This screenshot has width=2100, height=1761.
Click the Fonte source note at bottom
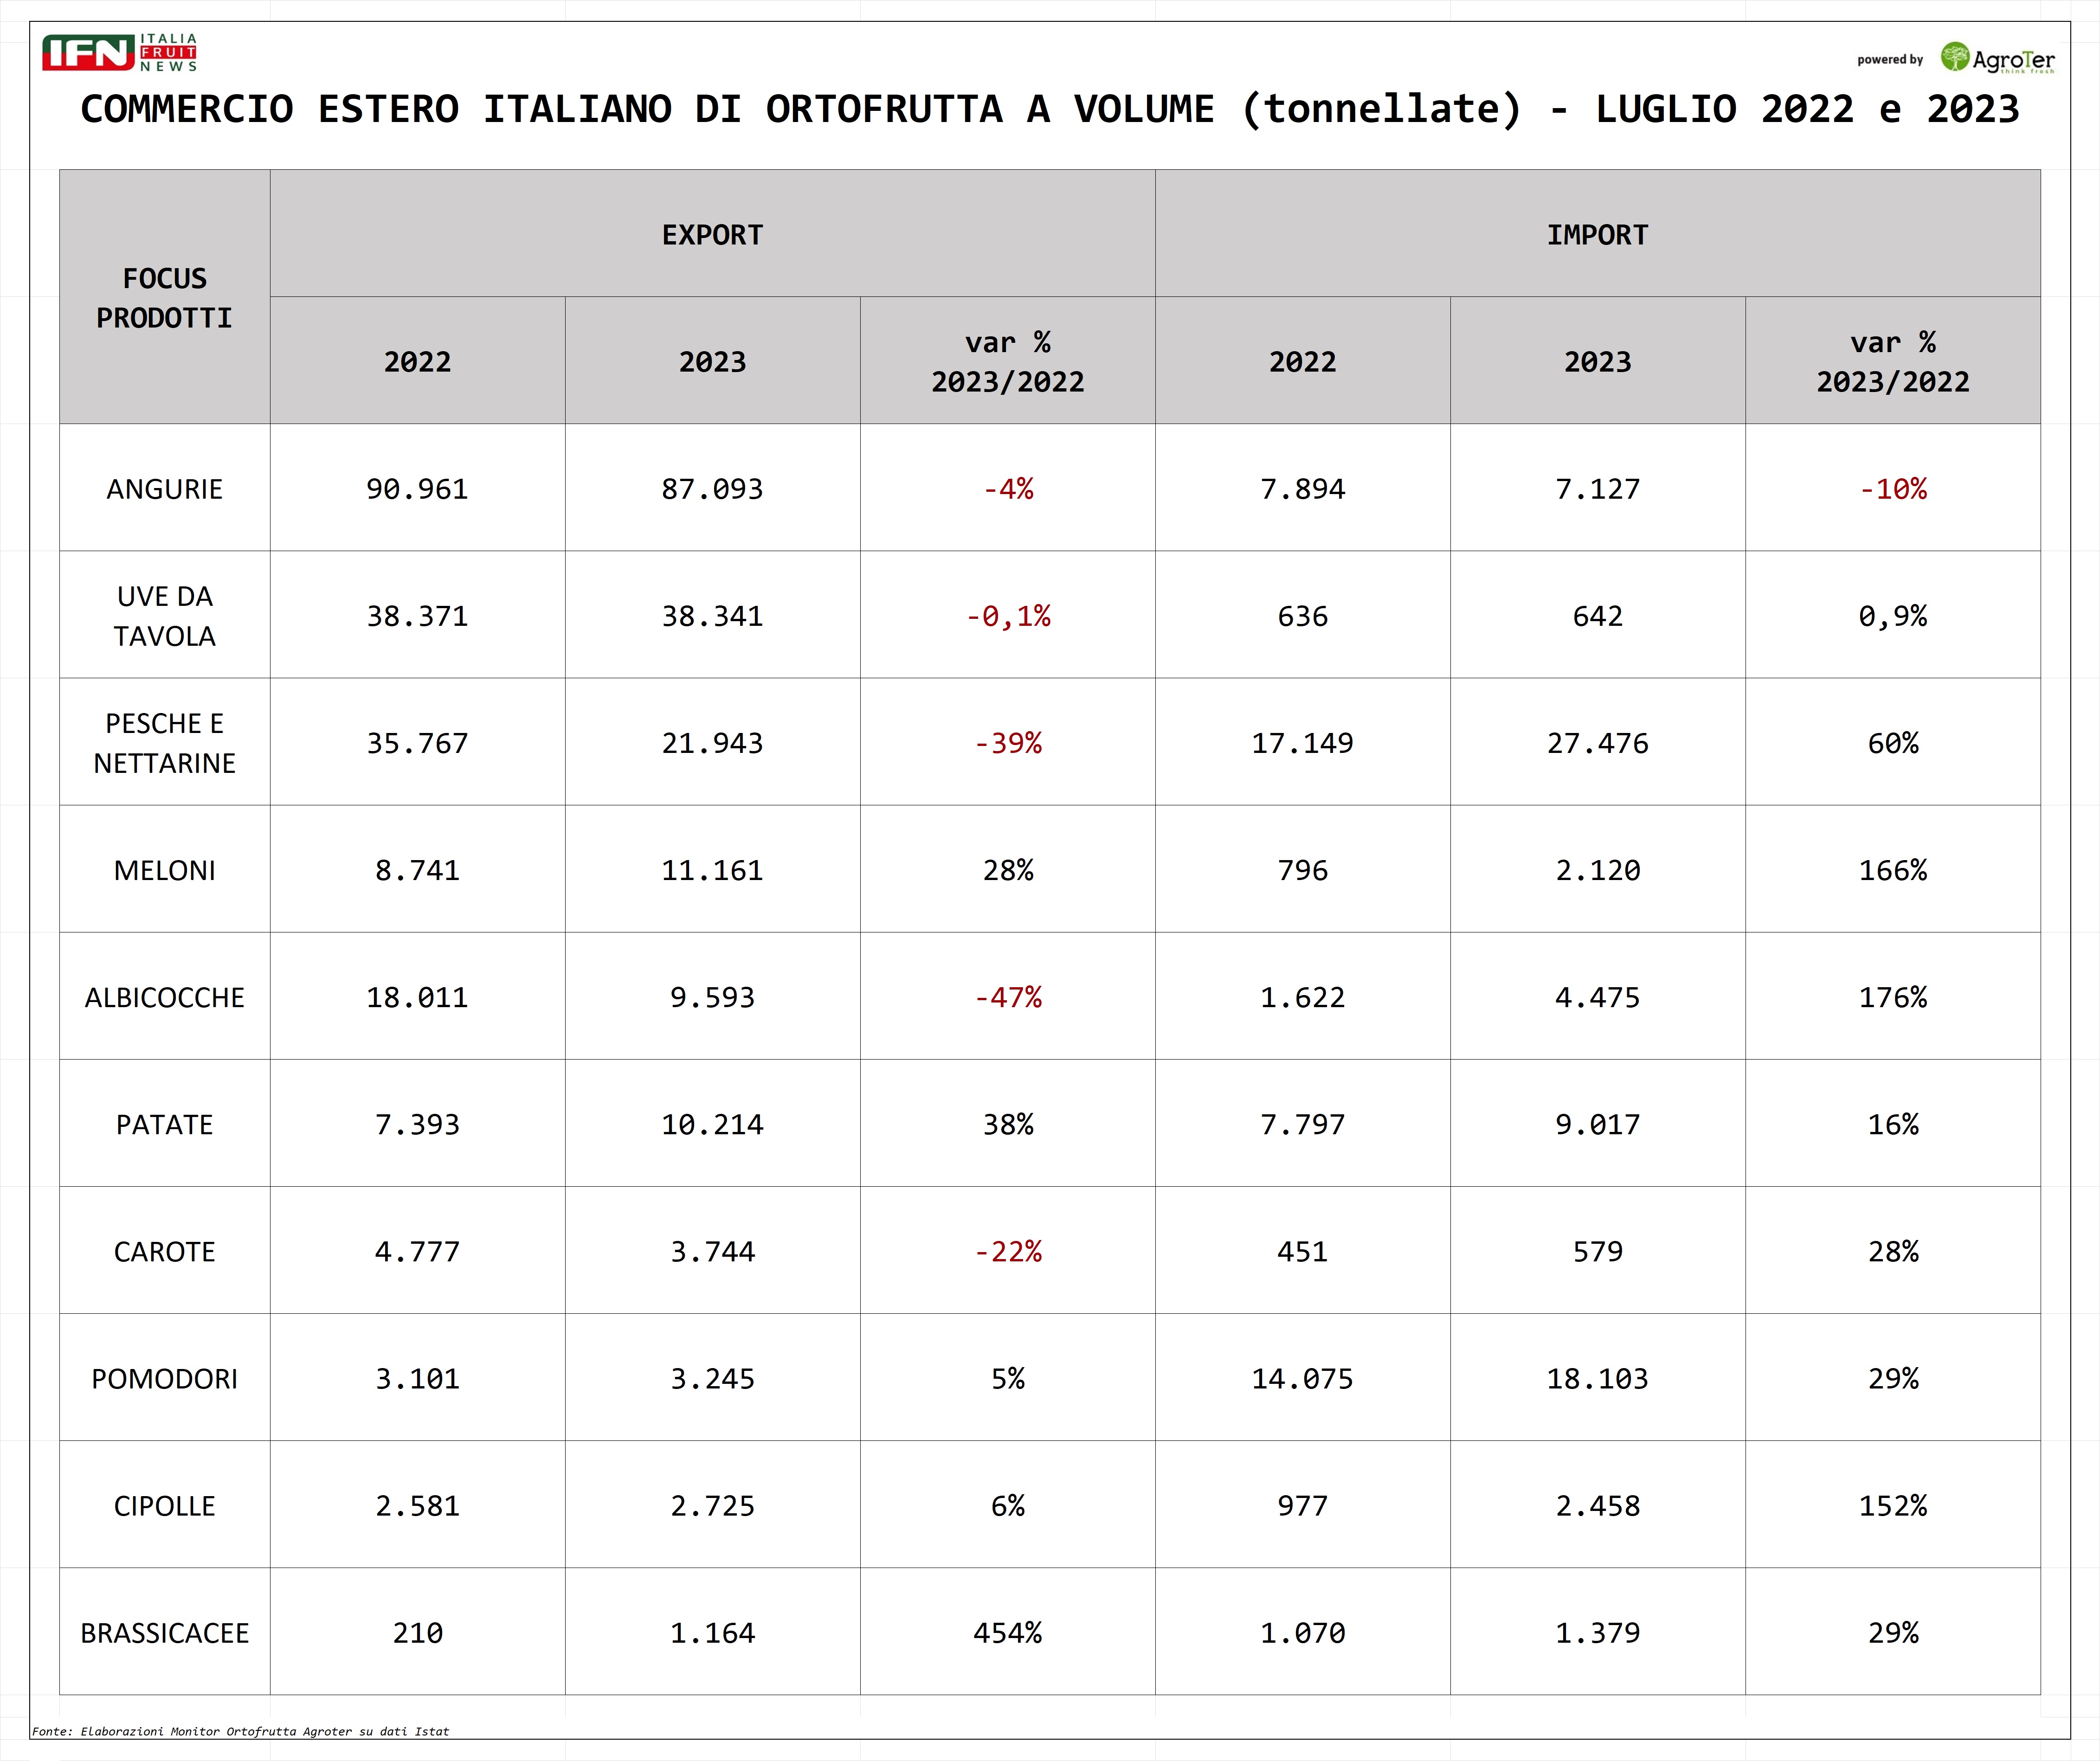(240, 1731)
